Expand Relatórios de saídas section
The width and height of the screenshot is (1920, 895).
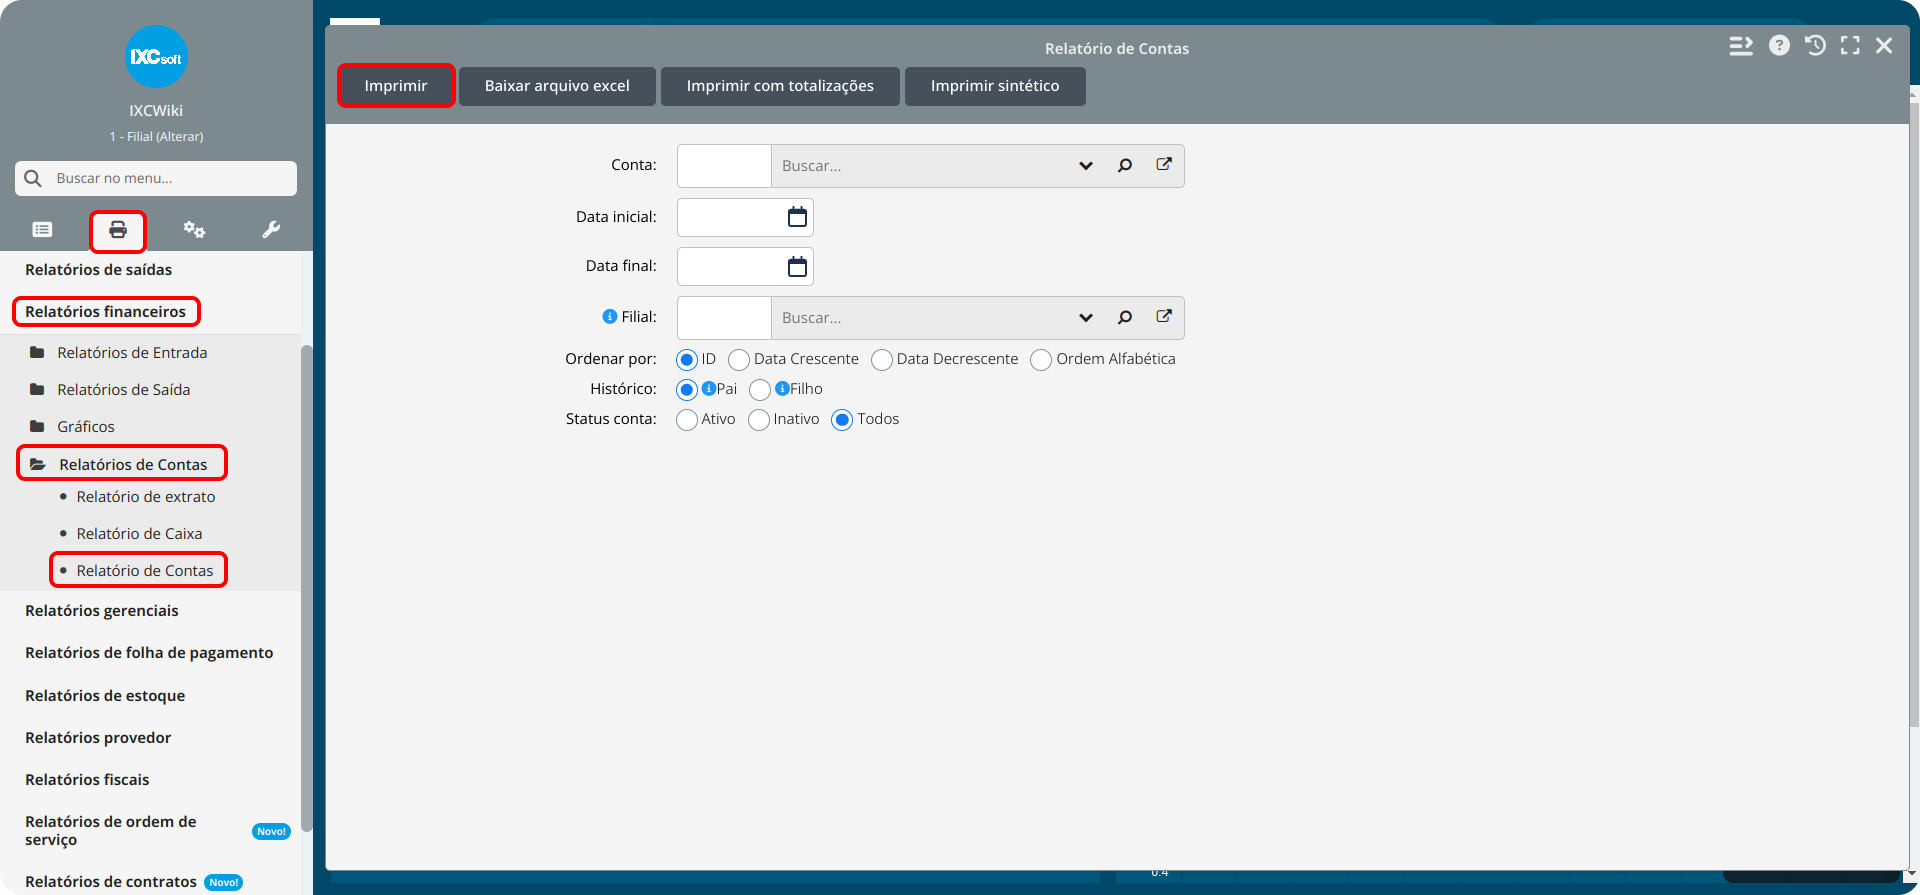pyautogui.click(x=99, y=269)
